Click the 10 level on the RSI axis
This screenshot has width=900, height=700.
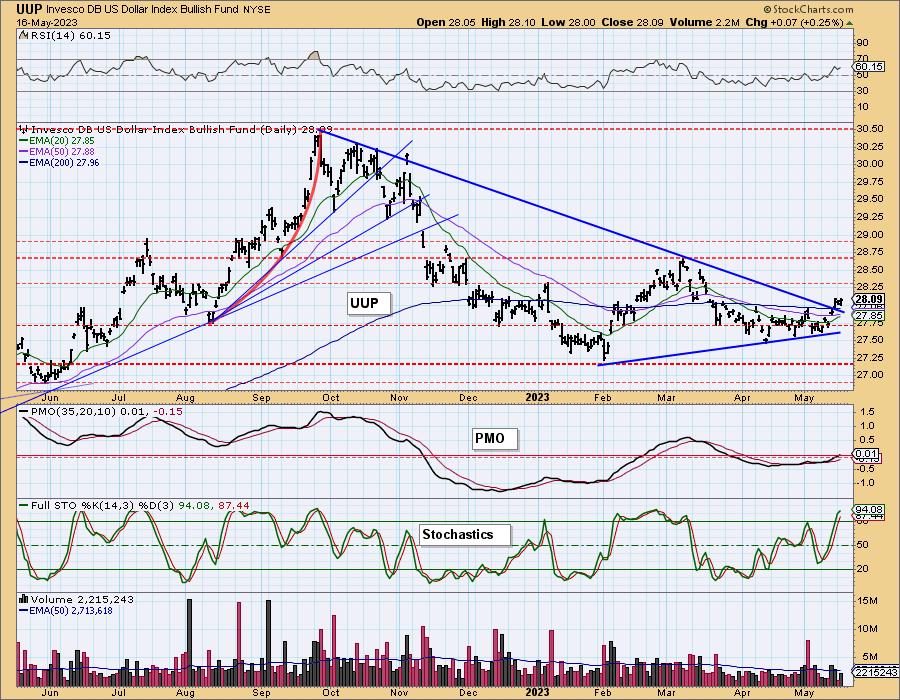pyautogui.click(x=862, y=107)
